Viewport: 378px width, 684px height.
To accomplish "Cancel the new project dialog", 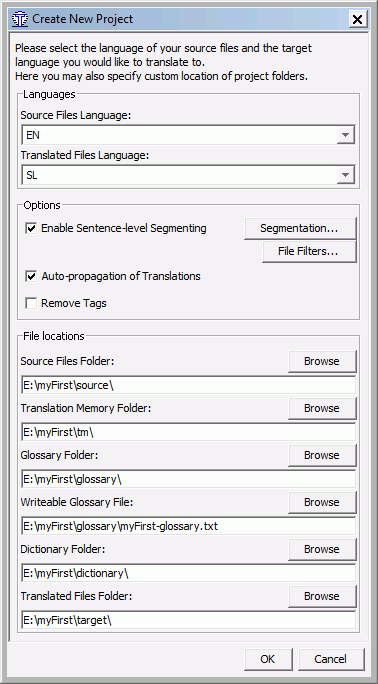I will pos(331,659).
